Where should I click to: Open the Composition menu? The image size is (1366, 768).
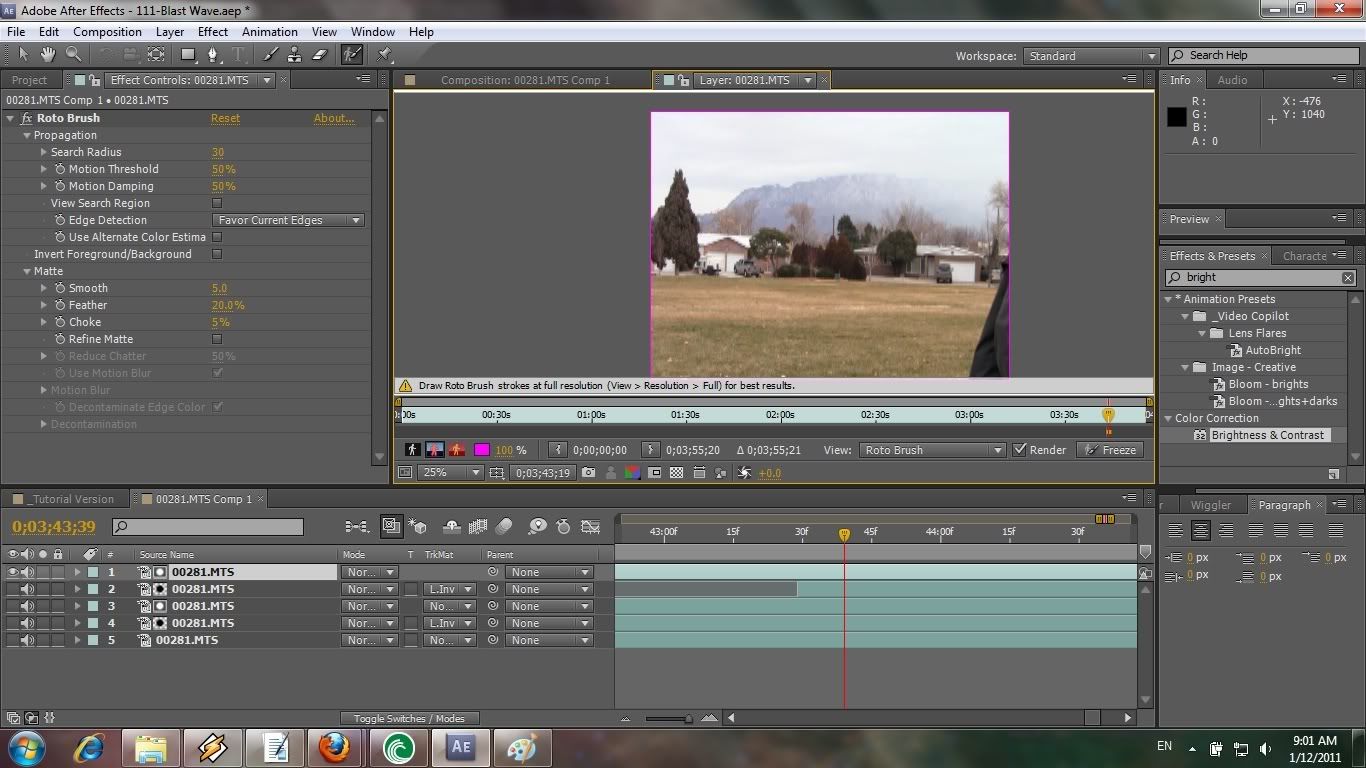107,31
